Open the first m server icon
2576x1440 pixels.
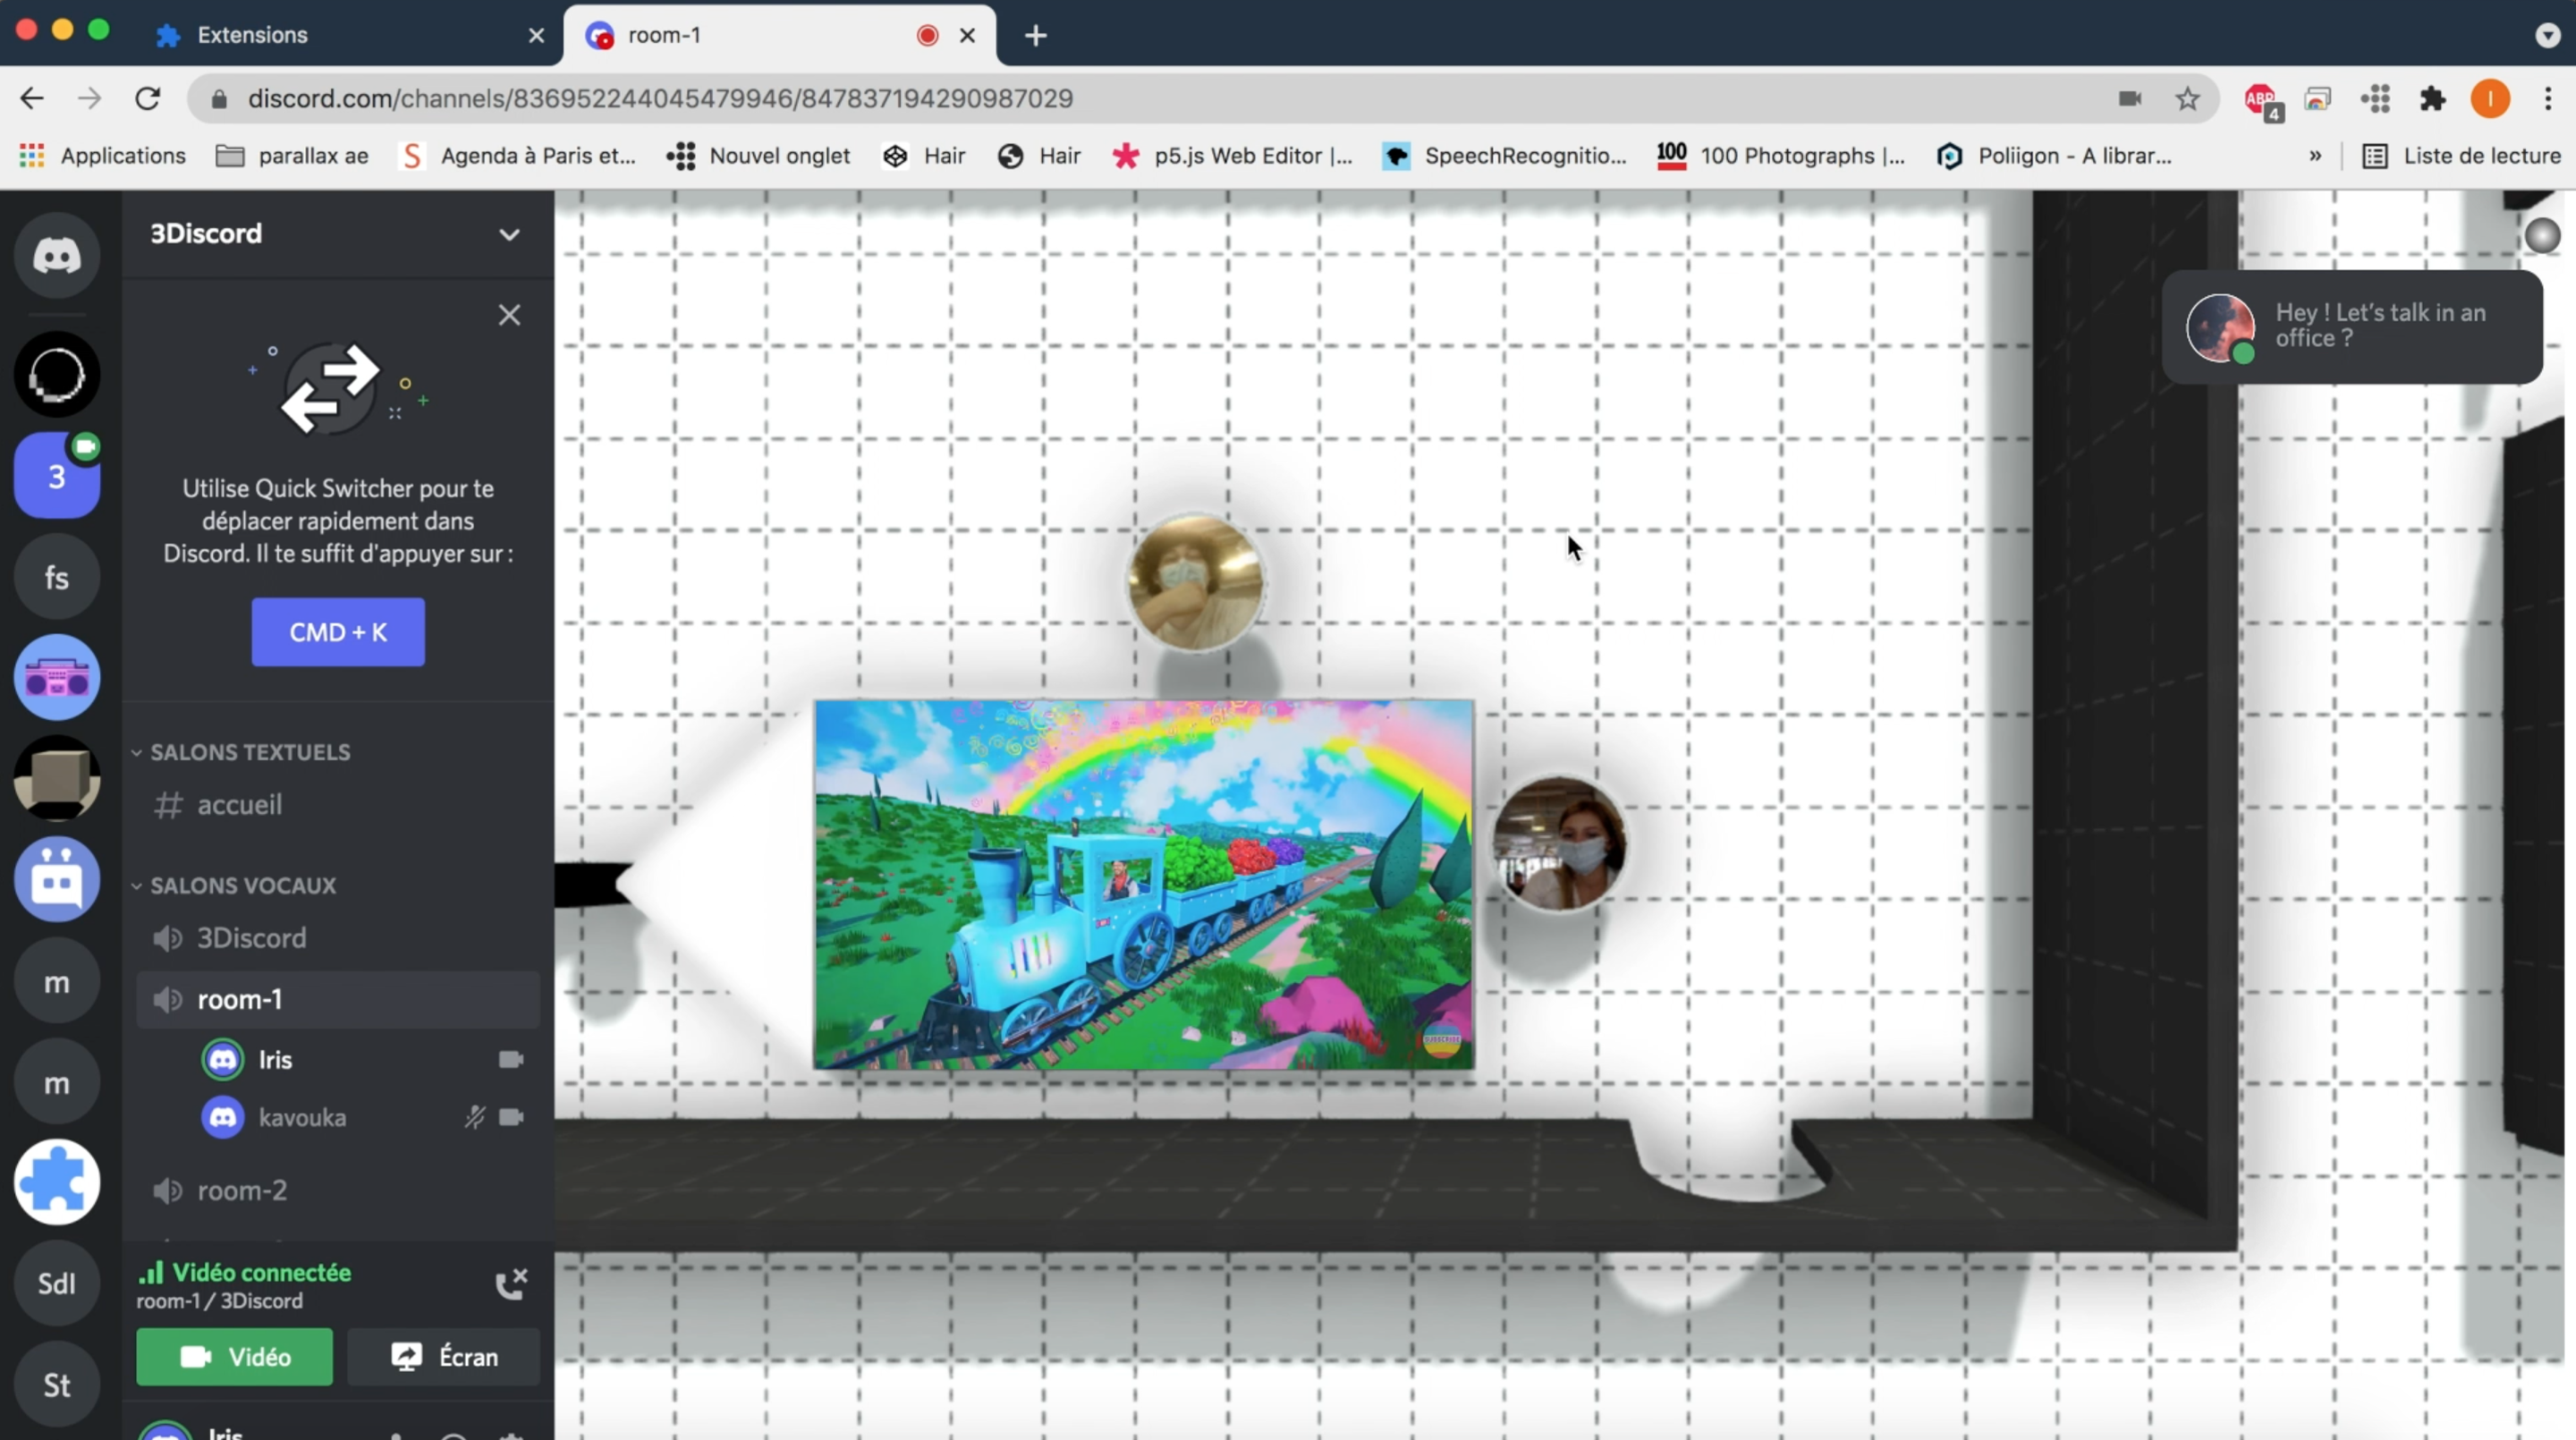pyautogui.click(x=57, y=981)
